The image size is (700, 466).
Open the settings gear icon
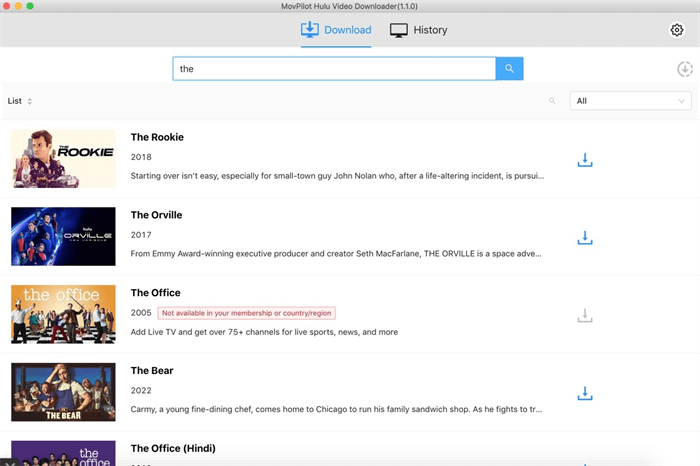(677, 30)
